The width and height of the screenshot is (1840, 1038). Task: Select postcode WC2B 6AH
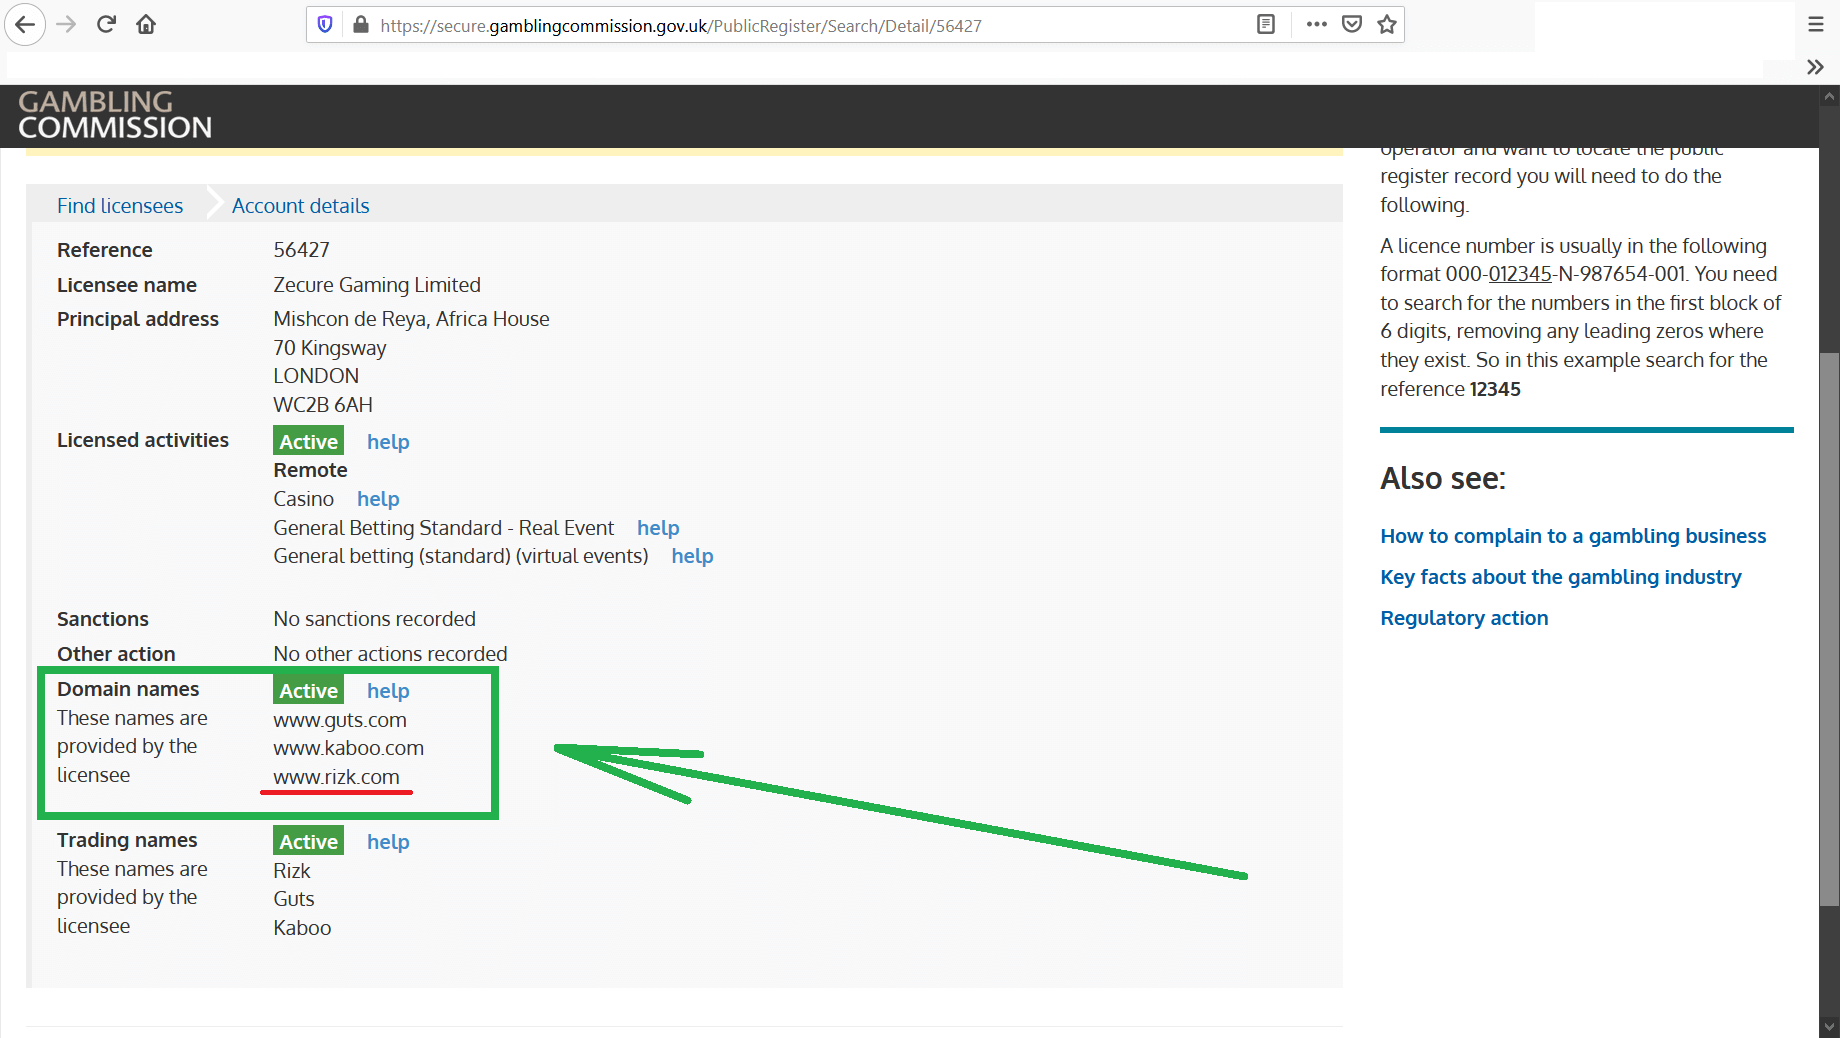coord(323,405)
